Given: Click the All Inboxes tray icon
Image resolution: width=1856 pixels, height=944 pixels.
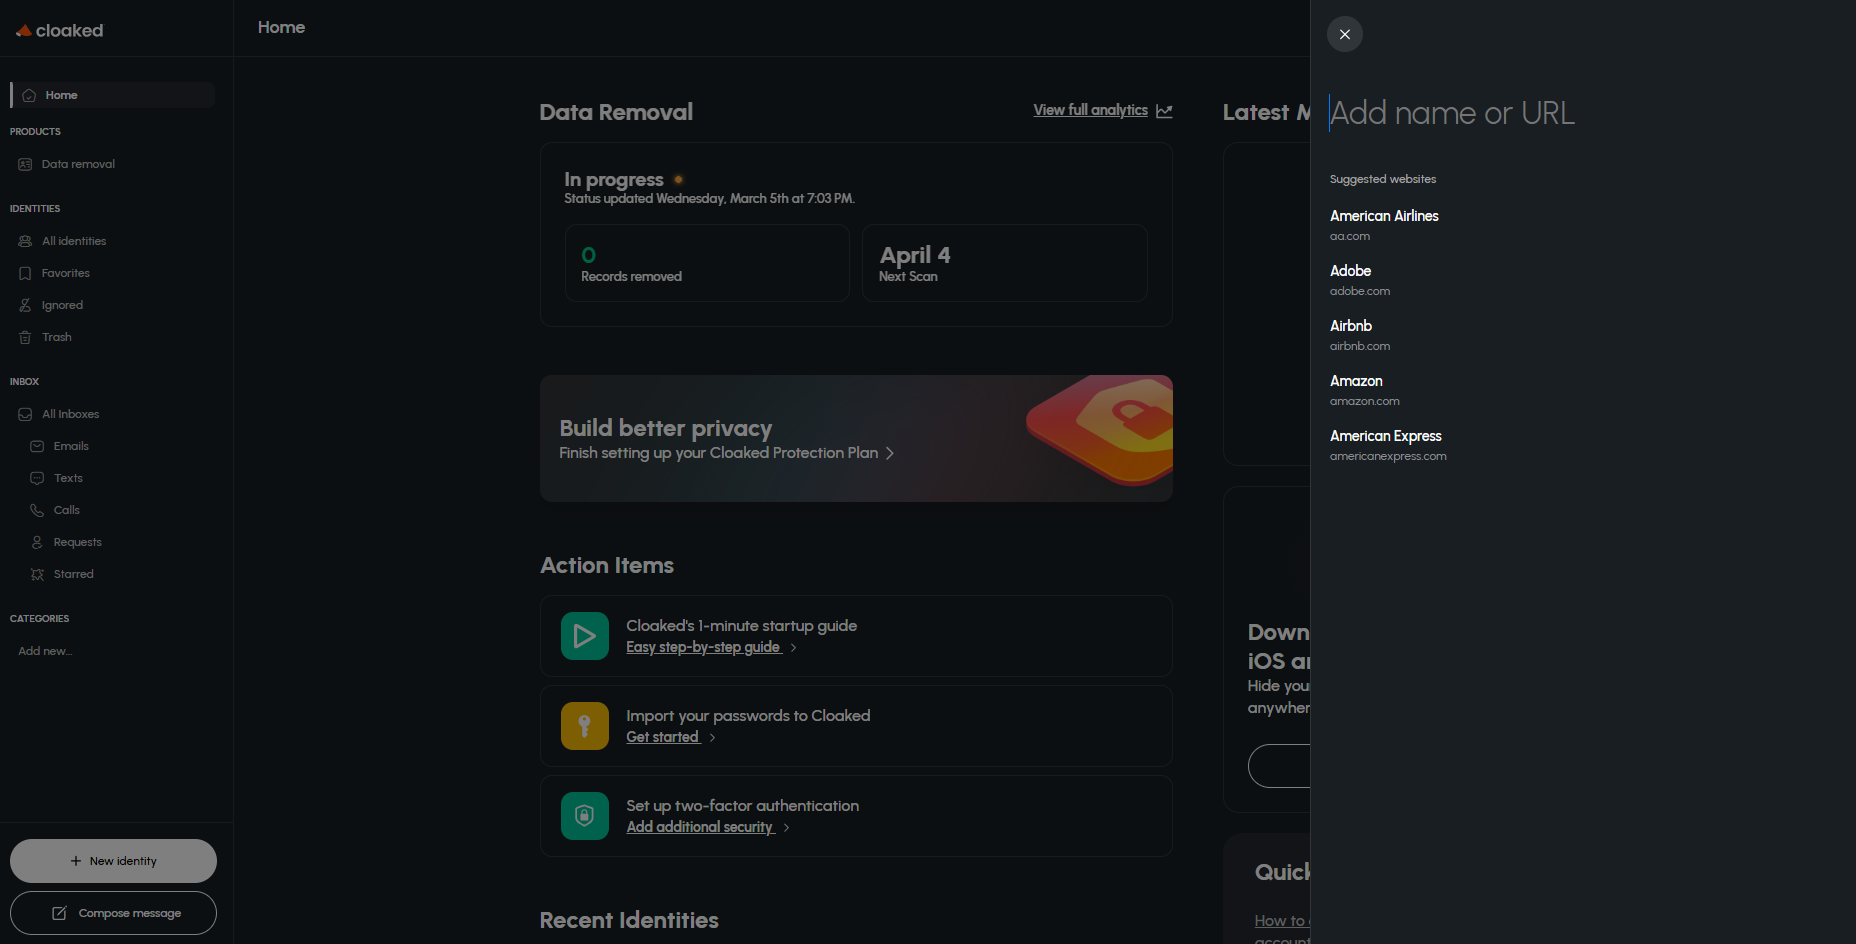Looking at the screenshot, I should [x=25, y=414].
